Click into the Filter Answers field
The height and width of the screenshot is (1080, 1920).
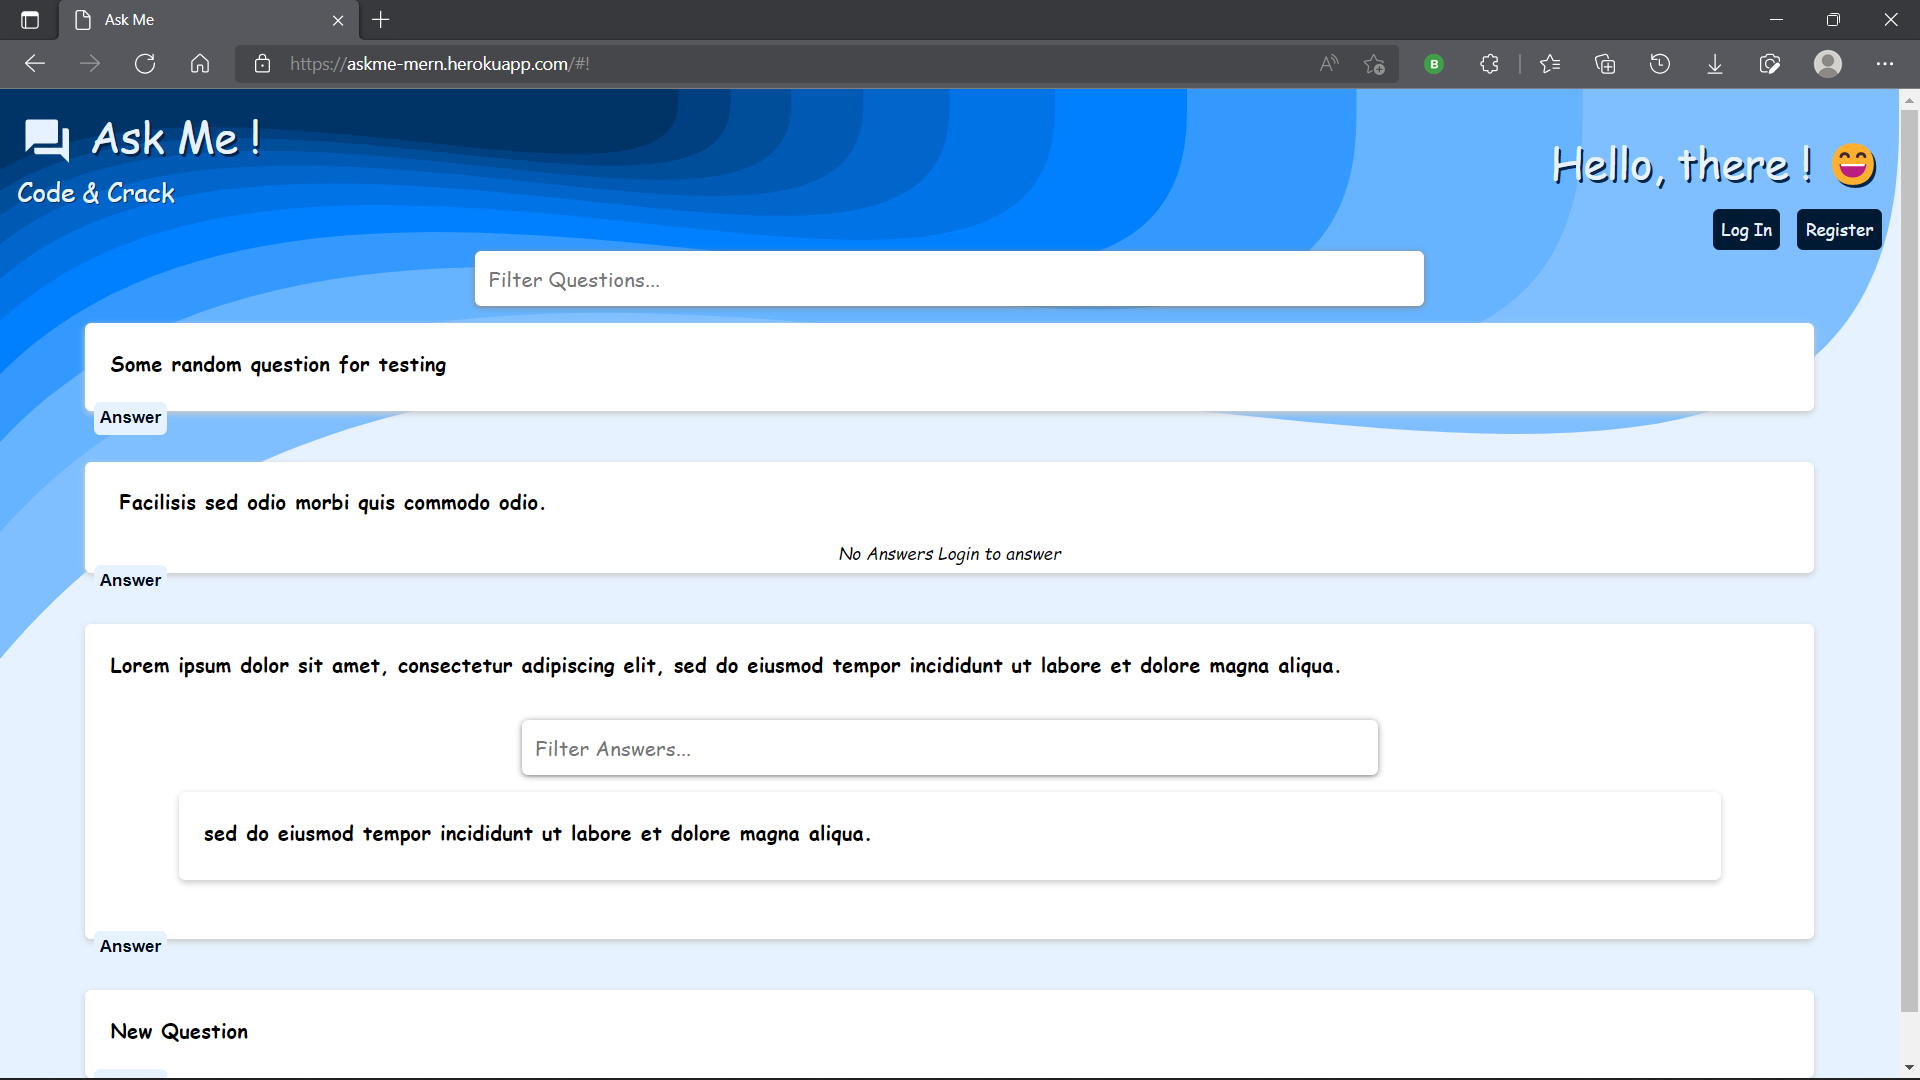[948, 749]
